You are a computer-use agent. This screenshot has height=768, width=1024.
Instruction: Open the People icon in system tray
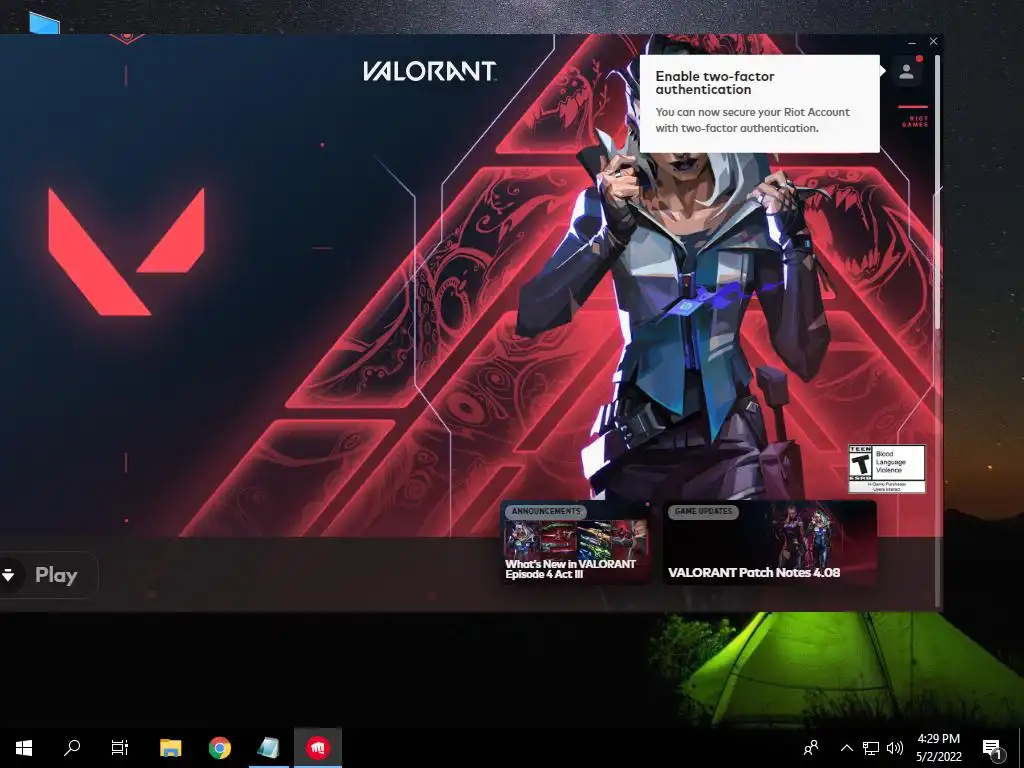(x=811, y=748)
